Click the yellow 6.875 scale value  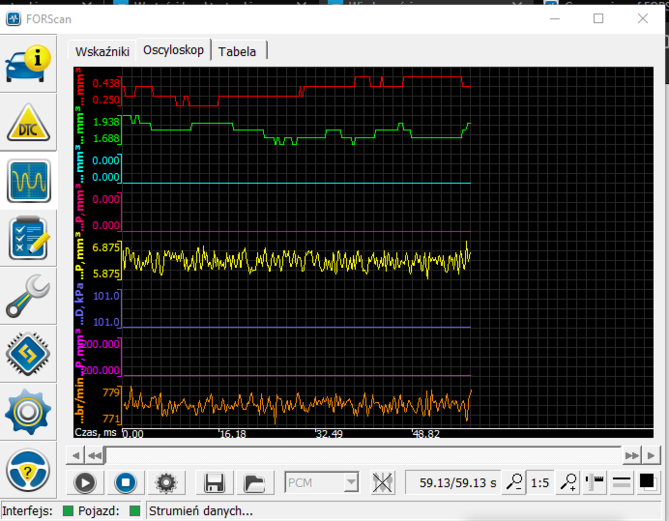coord(106,247)
